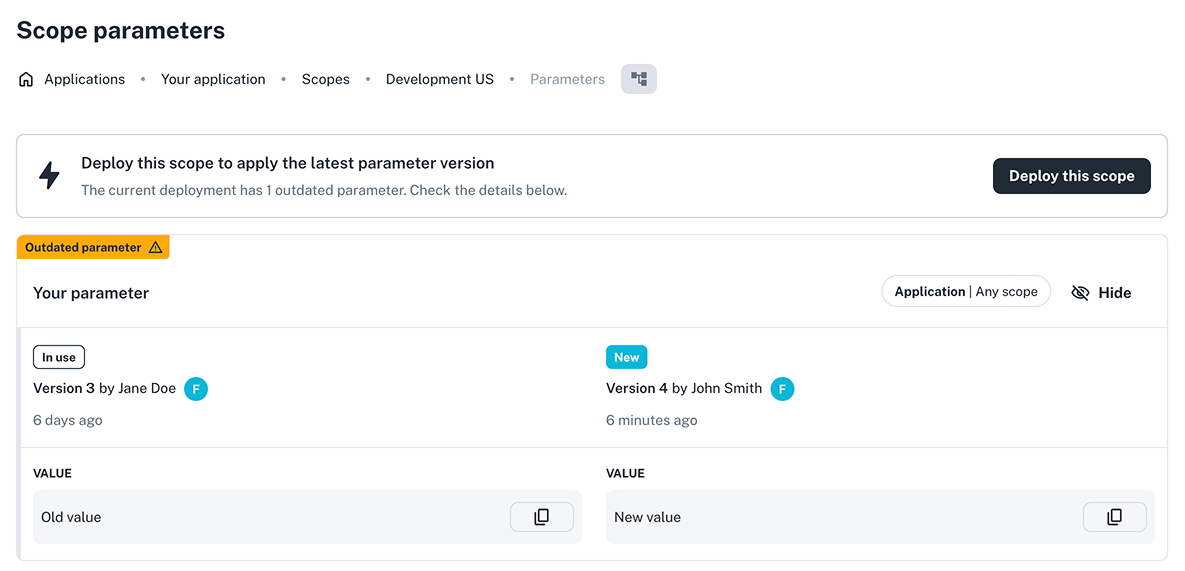Hide the parameter details

pyautogui.click(x=1114, y=293)
